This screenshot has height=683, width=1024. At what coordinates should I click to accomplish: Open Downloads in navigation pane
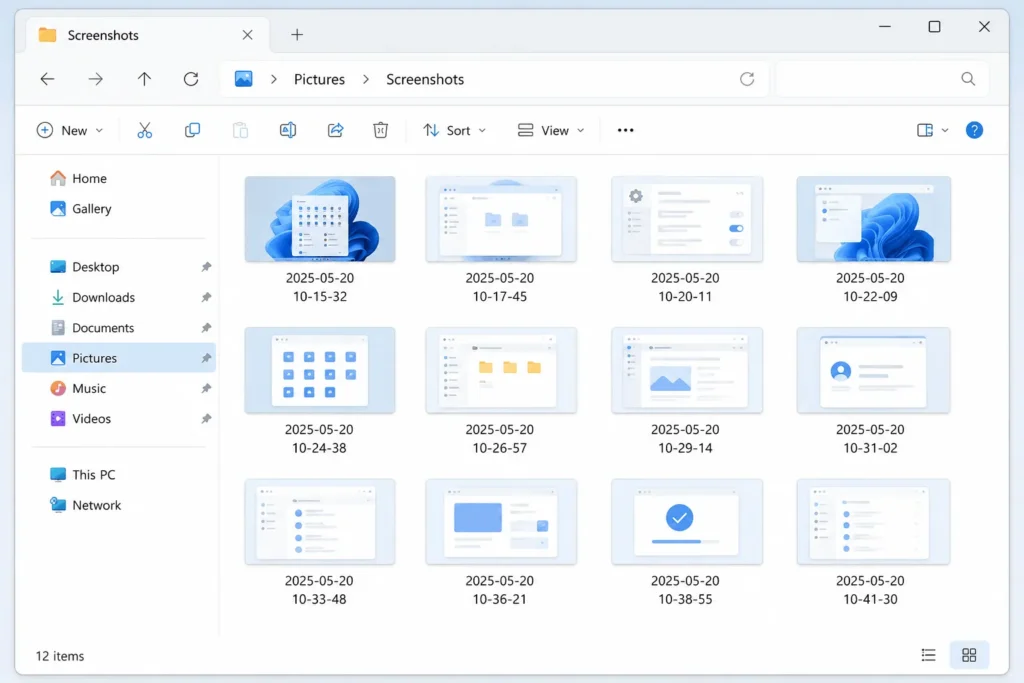(119, 297)
